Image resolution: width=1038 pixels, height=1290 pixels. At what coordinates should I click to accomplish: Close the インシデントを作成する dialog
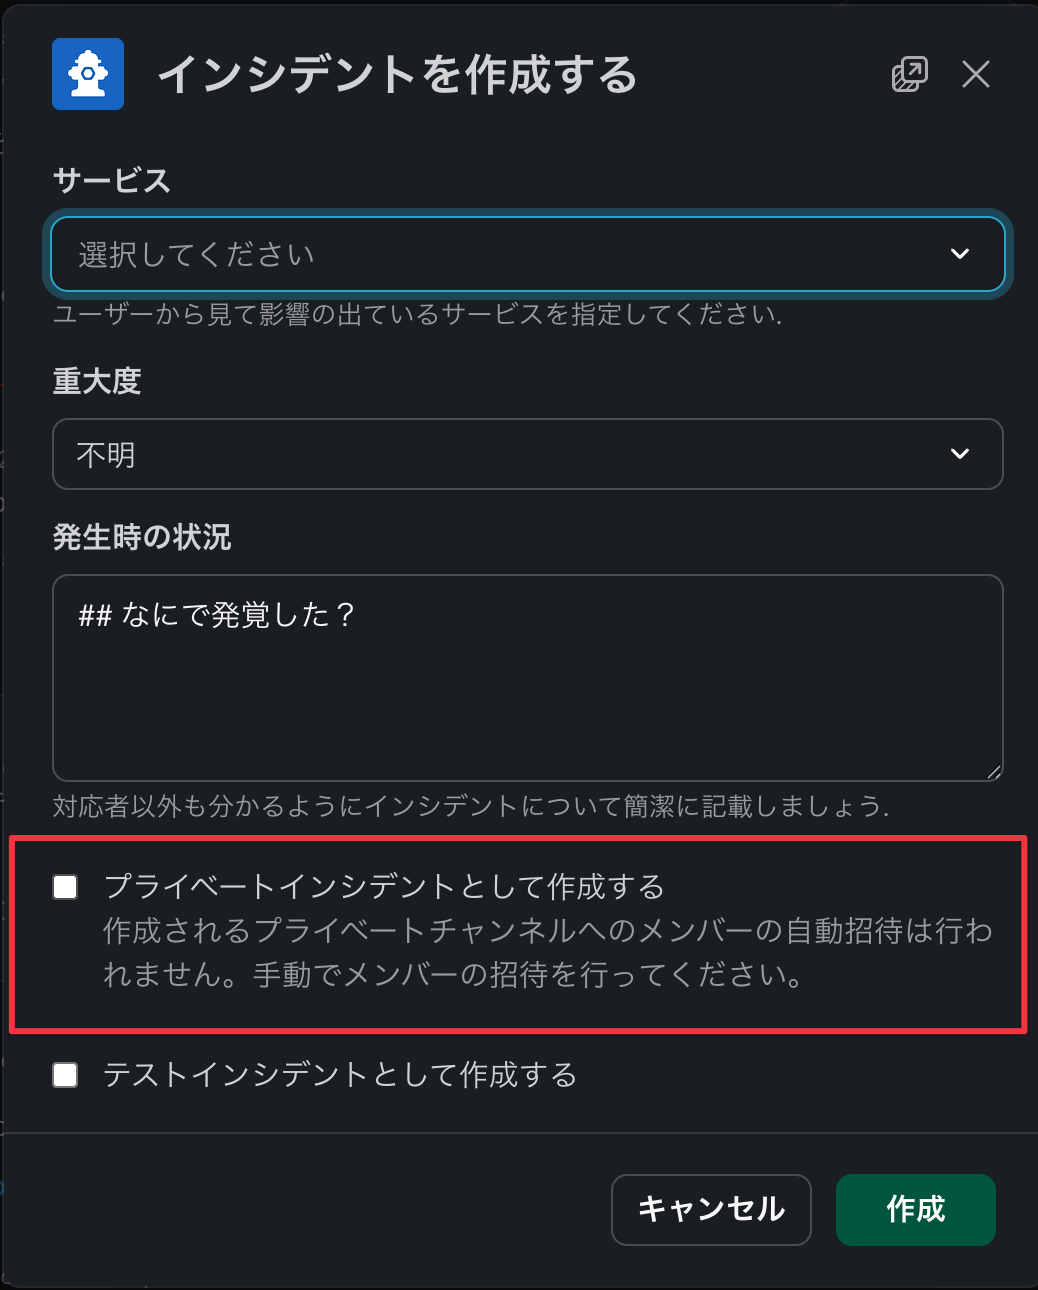point(975,74)
